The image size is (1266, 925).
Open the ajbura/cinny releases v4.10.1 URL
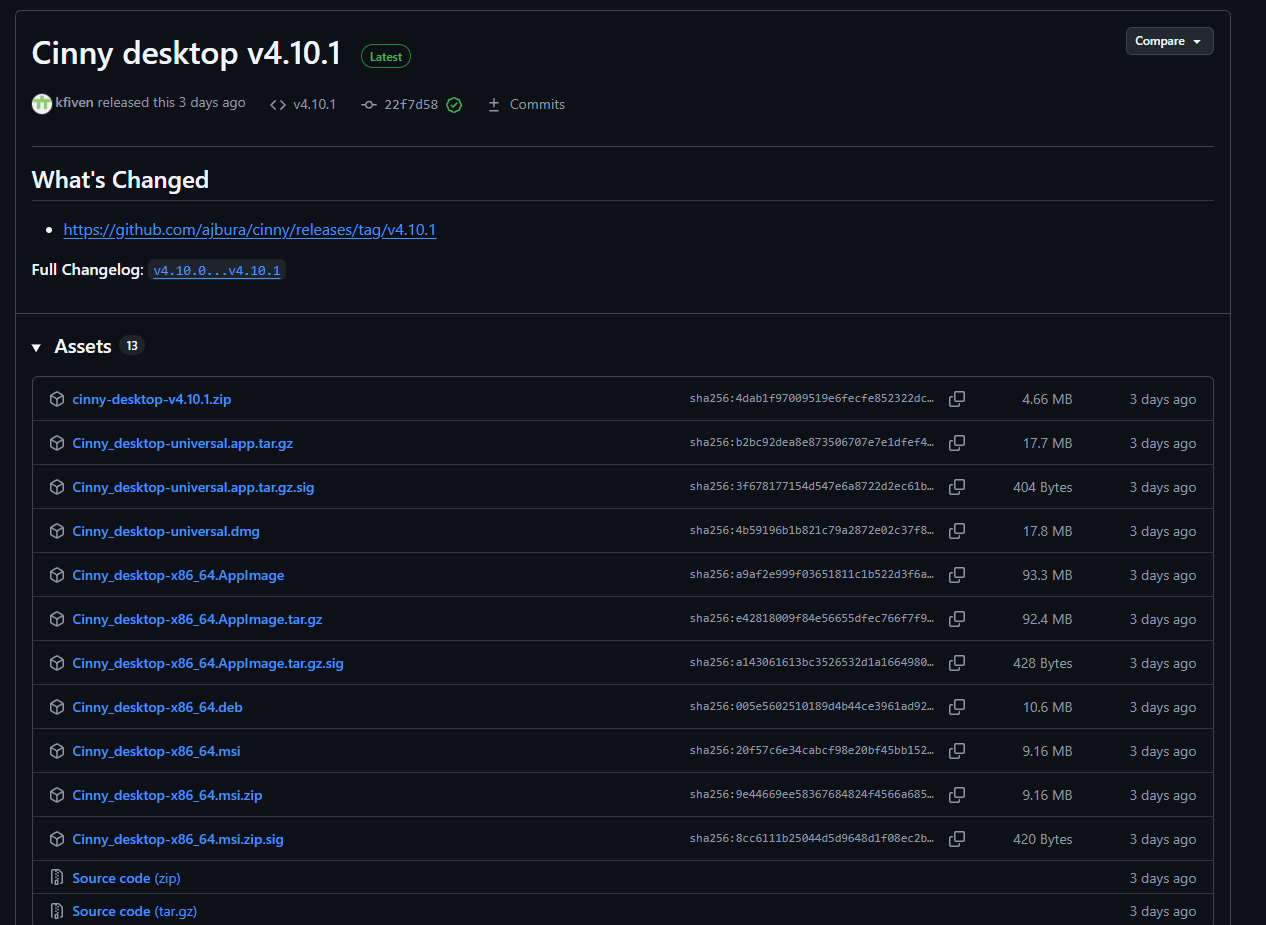pyautogui.click(x=250, y=230)
